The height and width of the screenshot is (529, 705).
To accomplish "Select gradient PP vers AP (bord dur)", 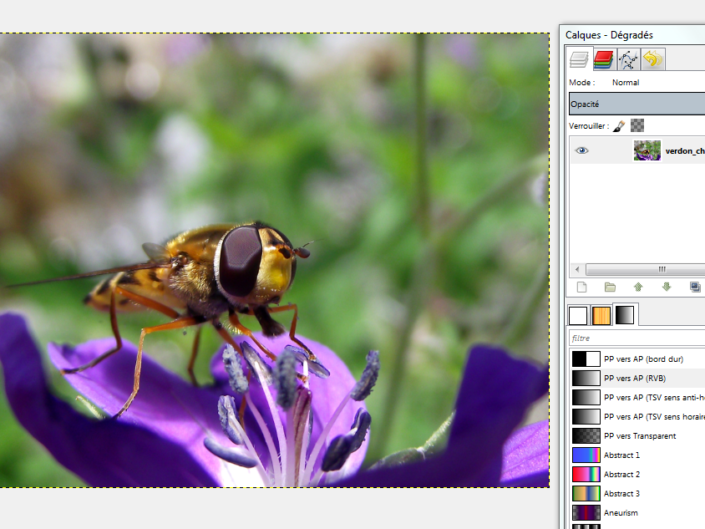I will pos(638,359).
